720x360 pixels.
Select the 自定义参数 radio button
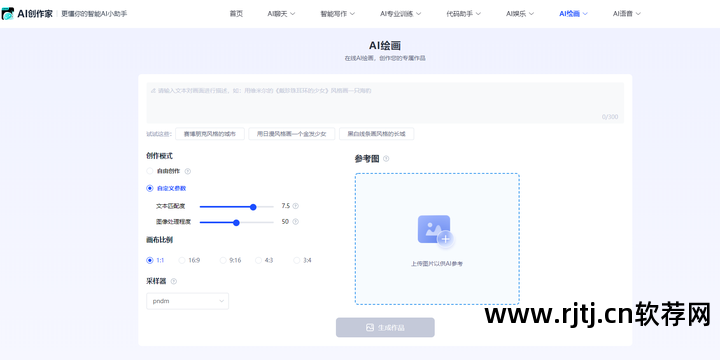[150, 188]
